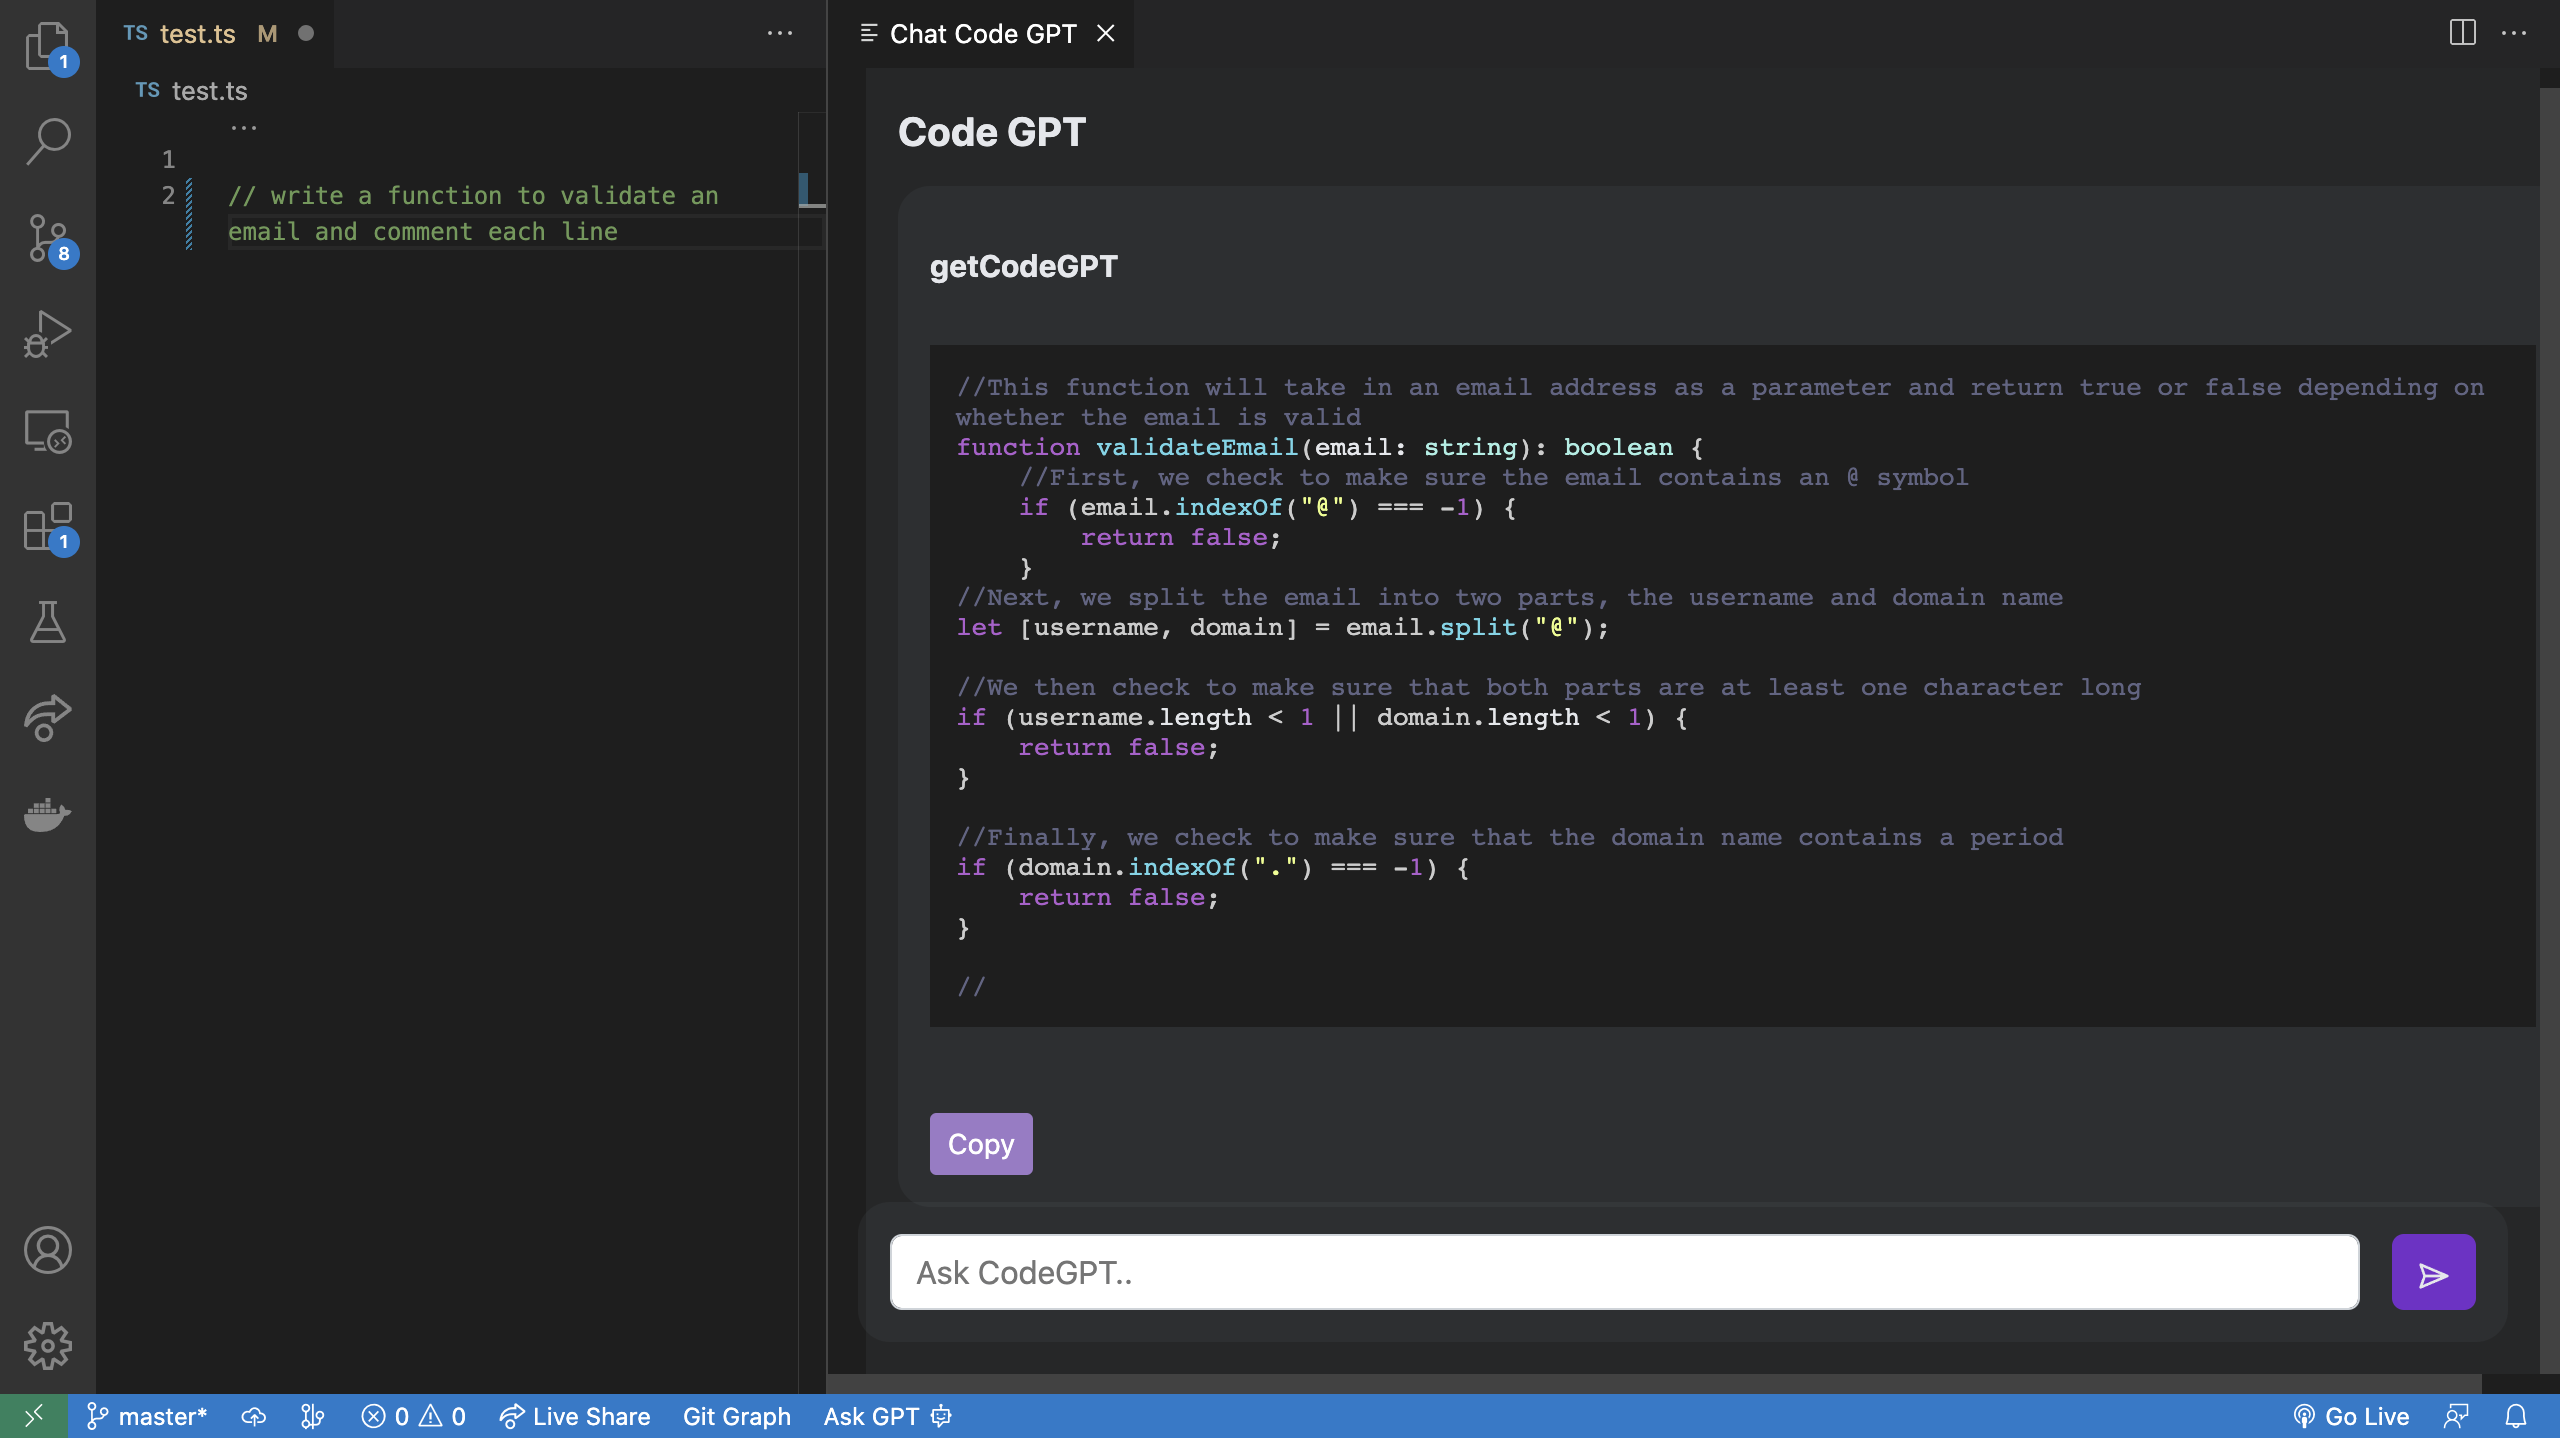Click the send message arrow button
The height and width of the screenshot is (1438, 2560).
[2433, 1272]
